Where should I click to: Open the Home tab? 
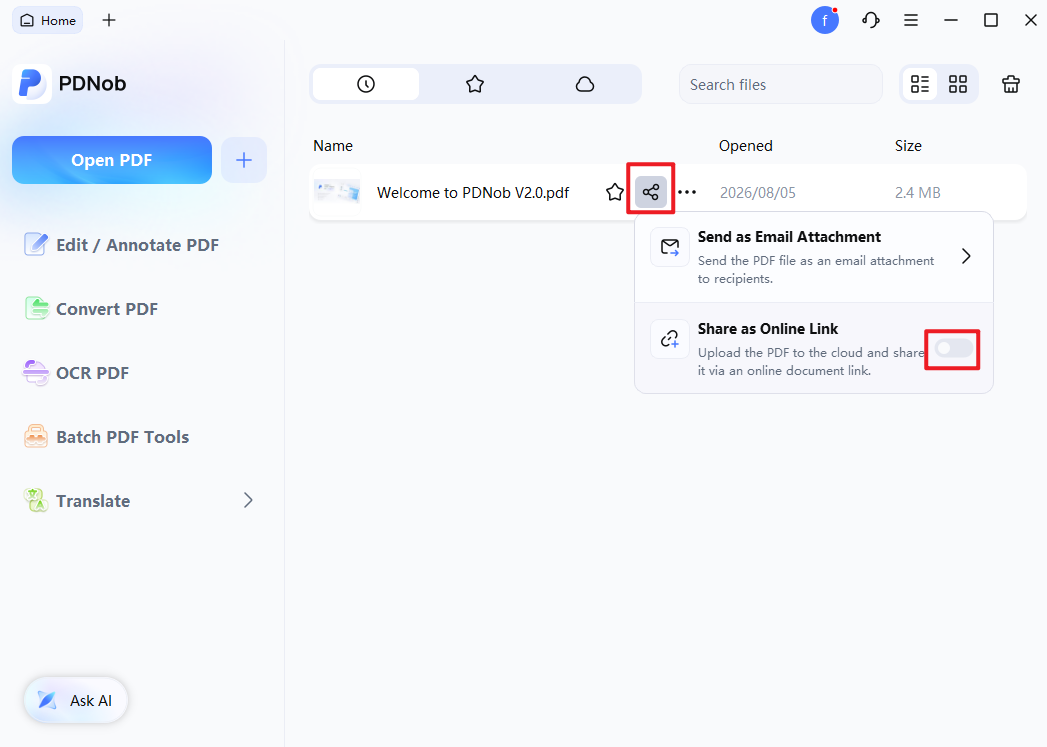pyautogui.click(x=47, y=21)
